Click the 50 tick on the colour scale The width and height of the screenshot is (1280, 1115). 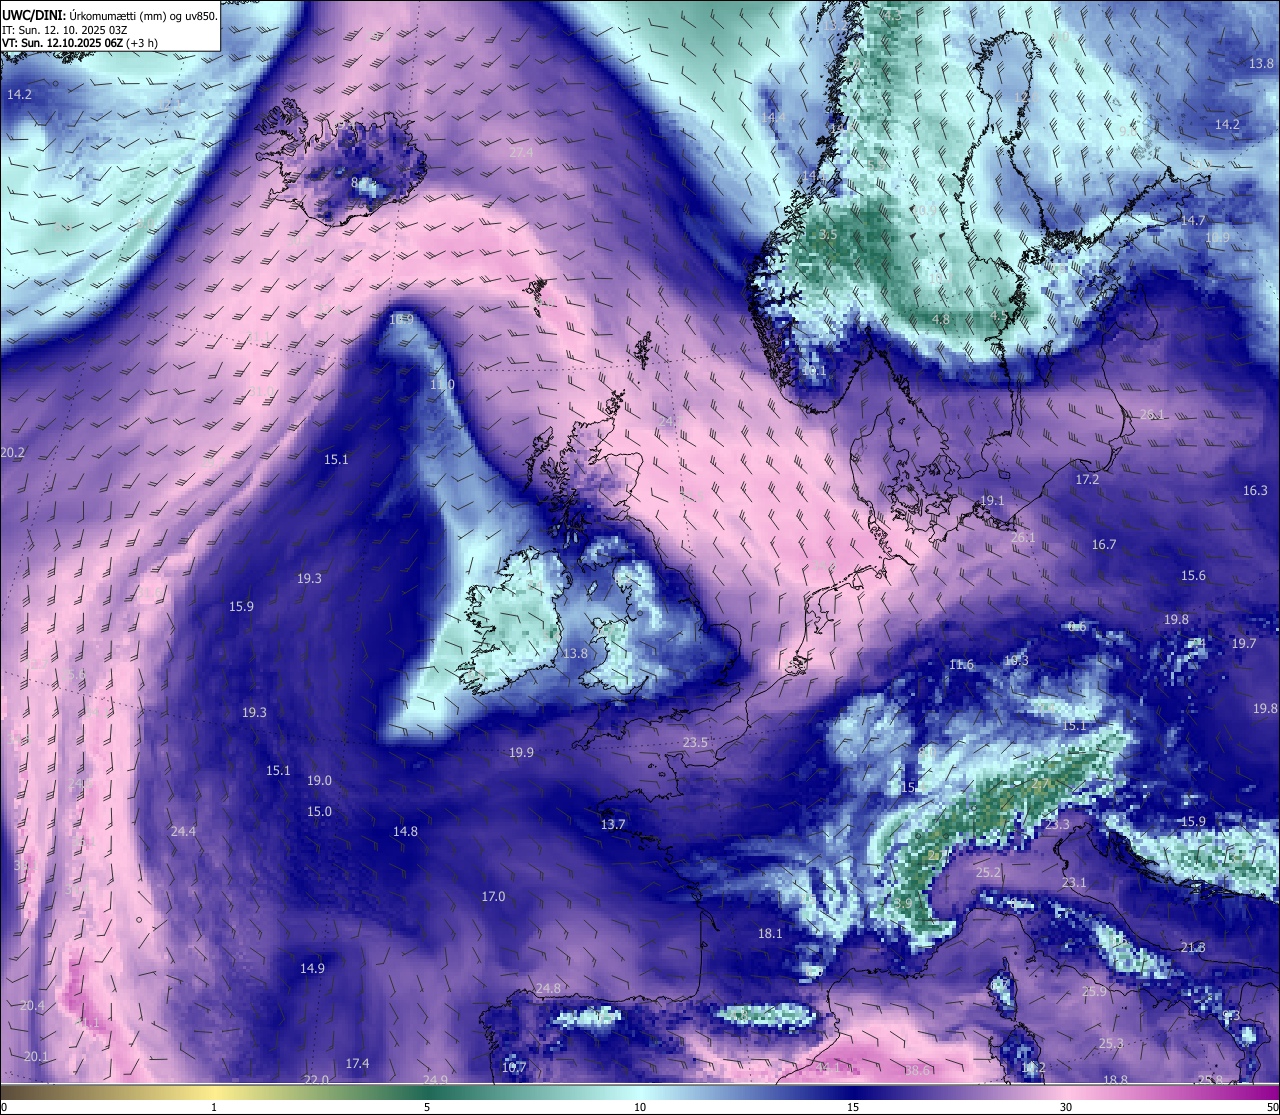pyautogui.click(x=1272, y=1107)
